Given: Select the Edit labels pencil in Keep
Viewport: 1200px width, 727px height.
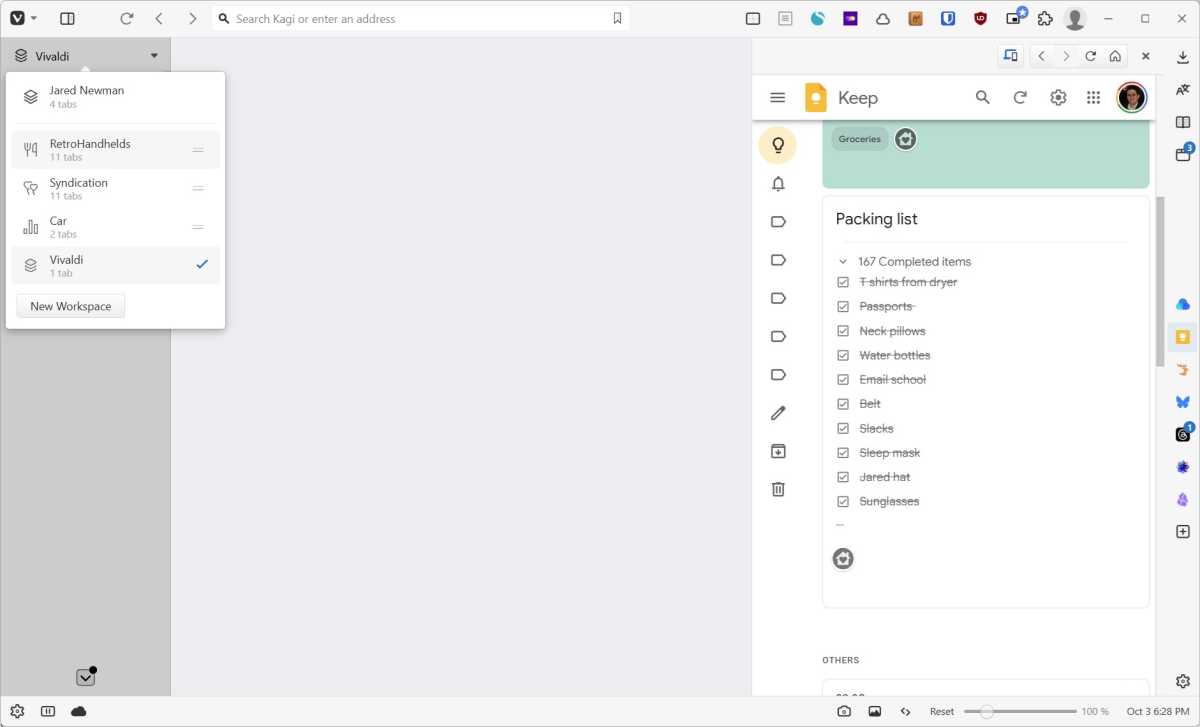Looking at the screenshot, I should point(778,412).
